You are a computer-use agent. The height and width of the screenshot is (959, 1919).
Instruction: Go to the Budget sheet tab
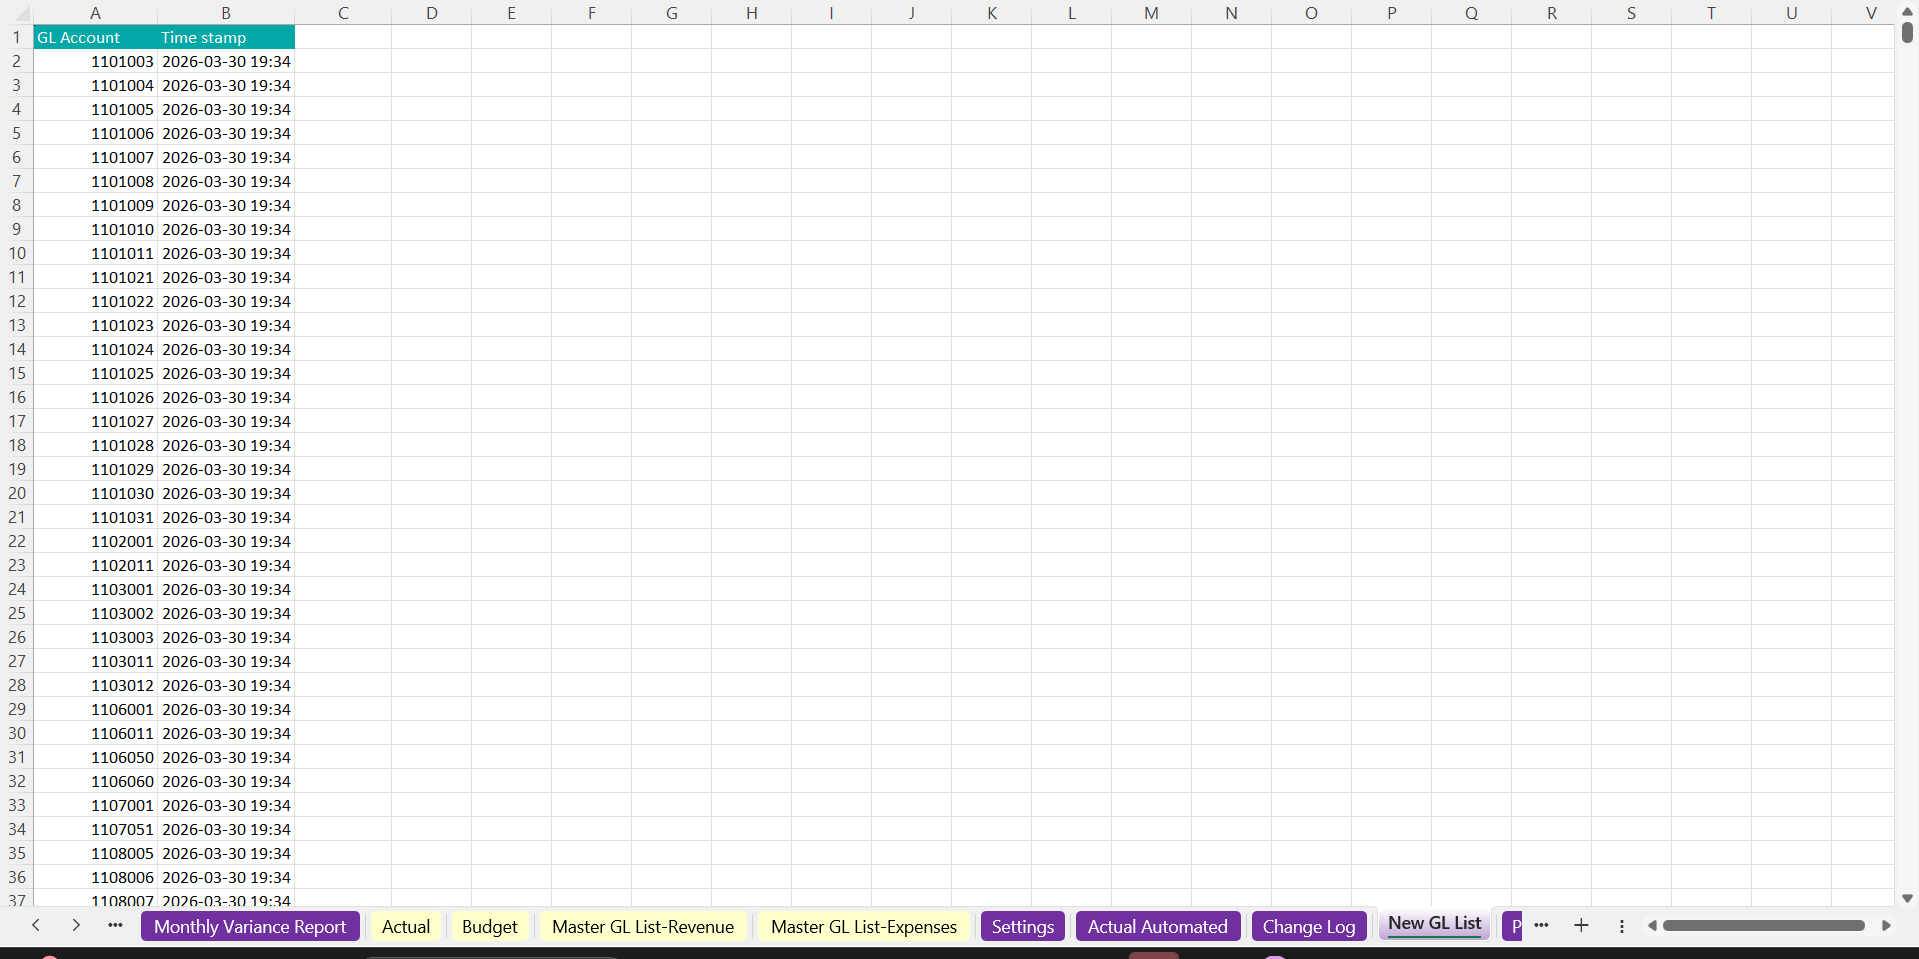pyautogui.click(x=490, y=927)
